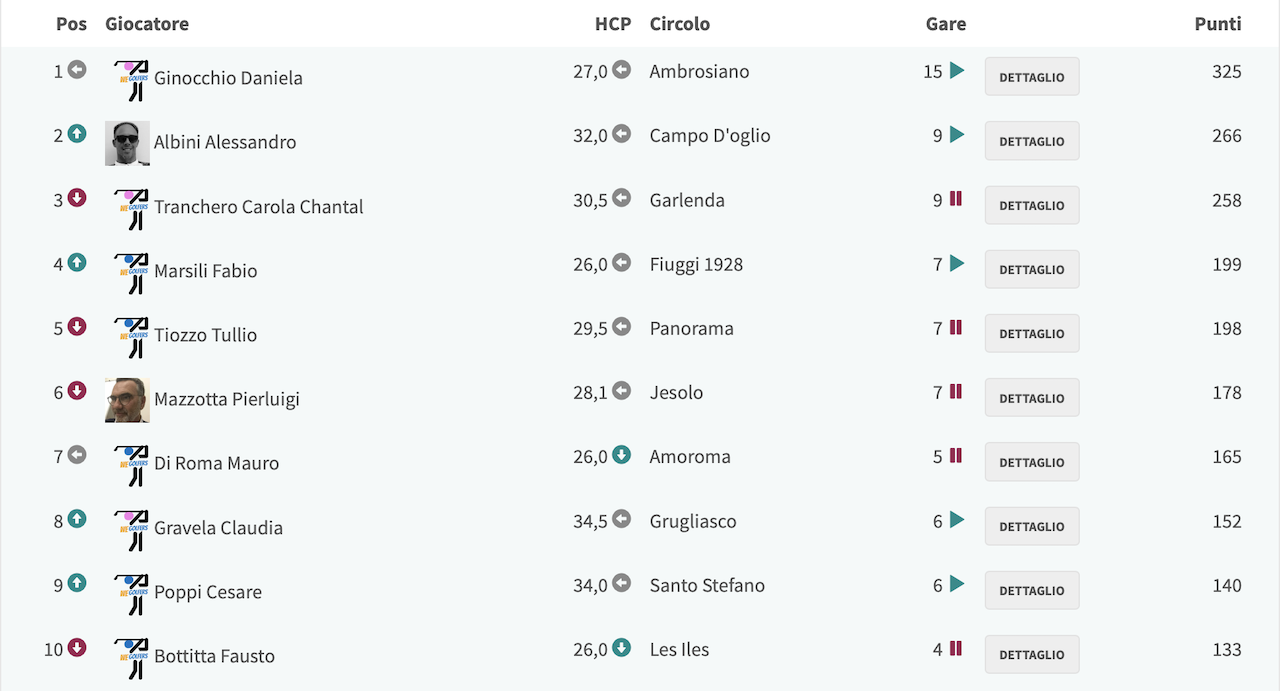Click pause icon next to Mazzotta Pierluigi's gare

(955, 391)
